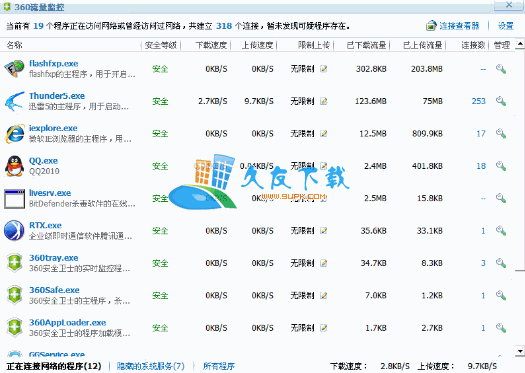Viewport: 525px width, 373px height.
Task: Click 无限制 limit for flashfxp.exe
Action: click(302, 69)
